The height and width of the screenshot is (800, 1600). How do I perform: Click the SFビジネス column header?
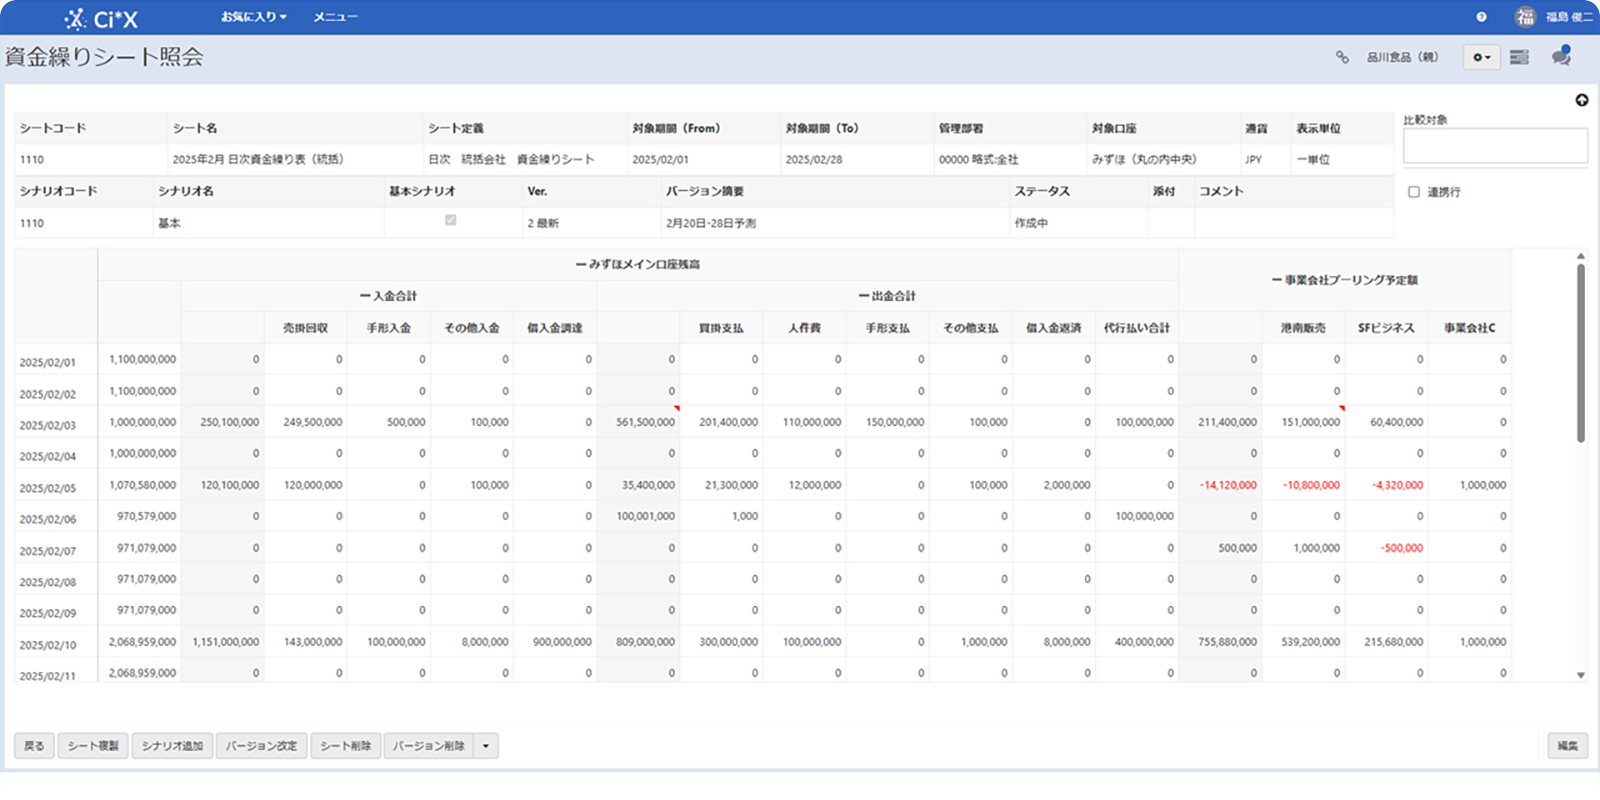pos(1386,328)
